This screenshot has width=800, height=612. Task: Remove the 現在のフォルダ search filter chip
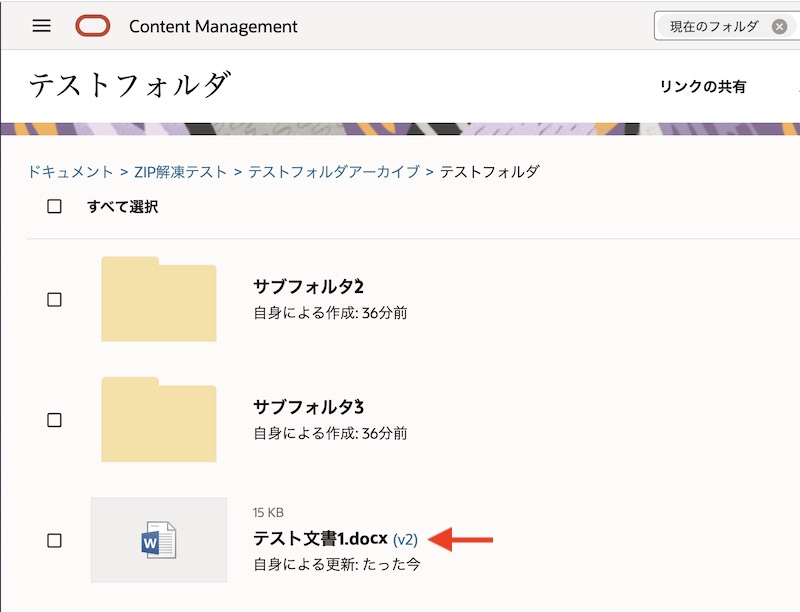point(779,27)
